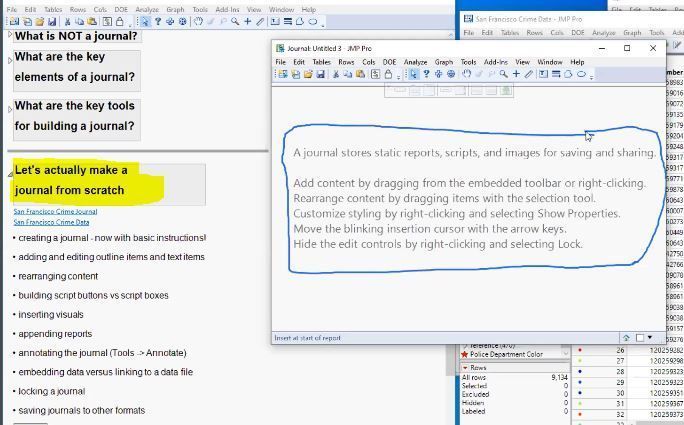
Task: Open the File menu in Untitled 3 window
Action: coord(280,62)
